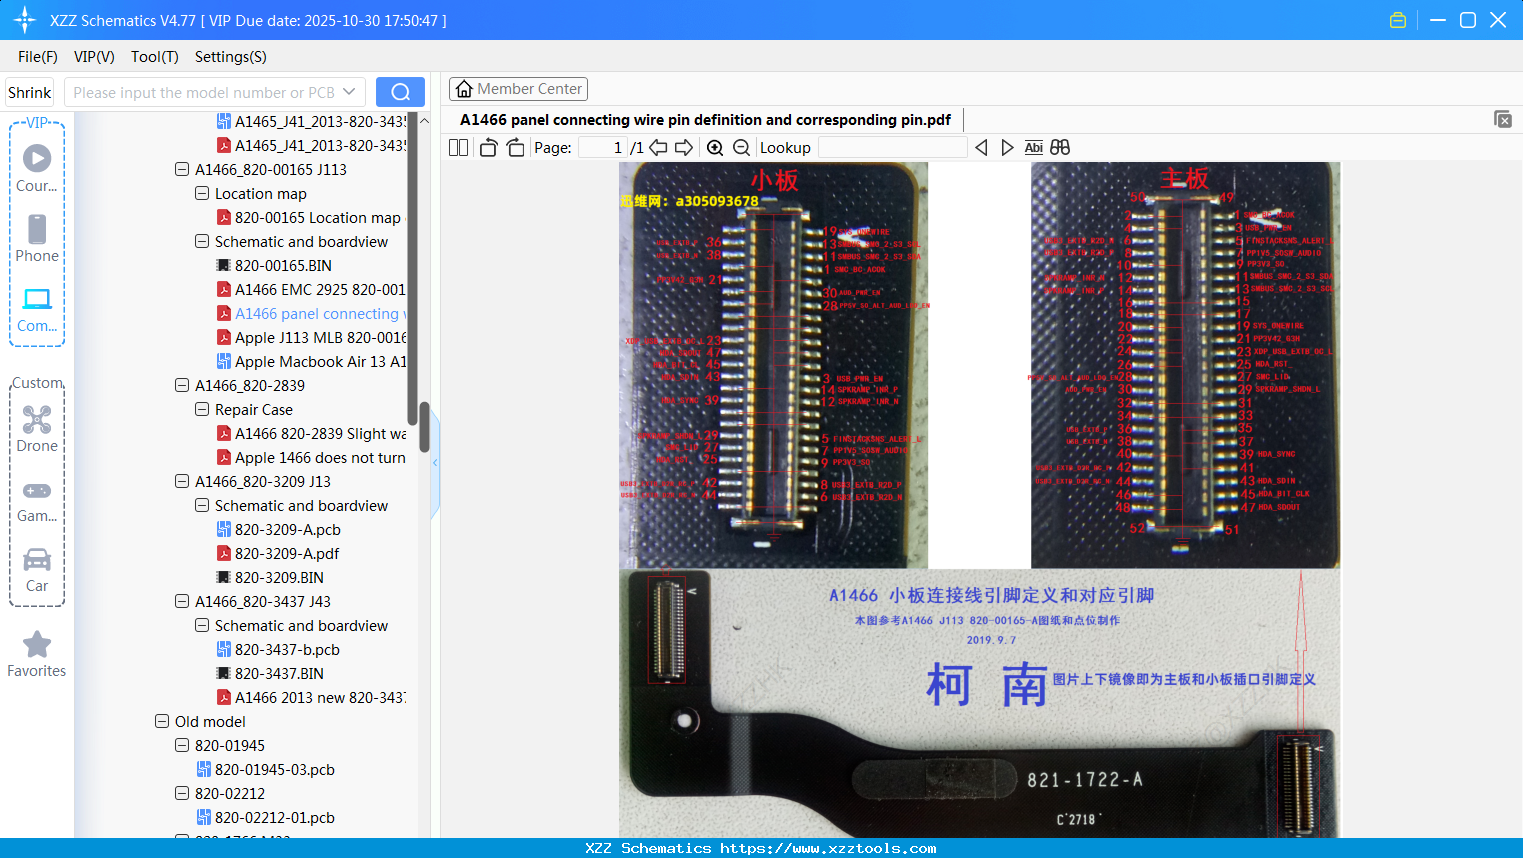
Task: Find previous lookup result
Action: click(x=981, y=148)
